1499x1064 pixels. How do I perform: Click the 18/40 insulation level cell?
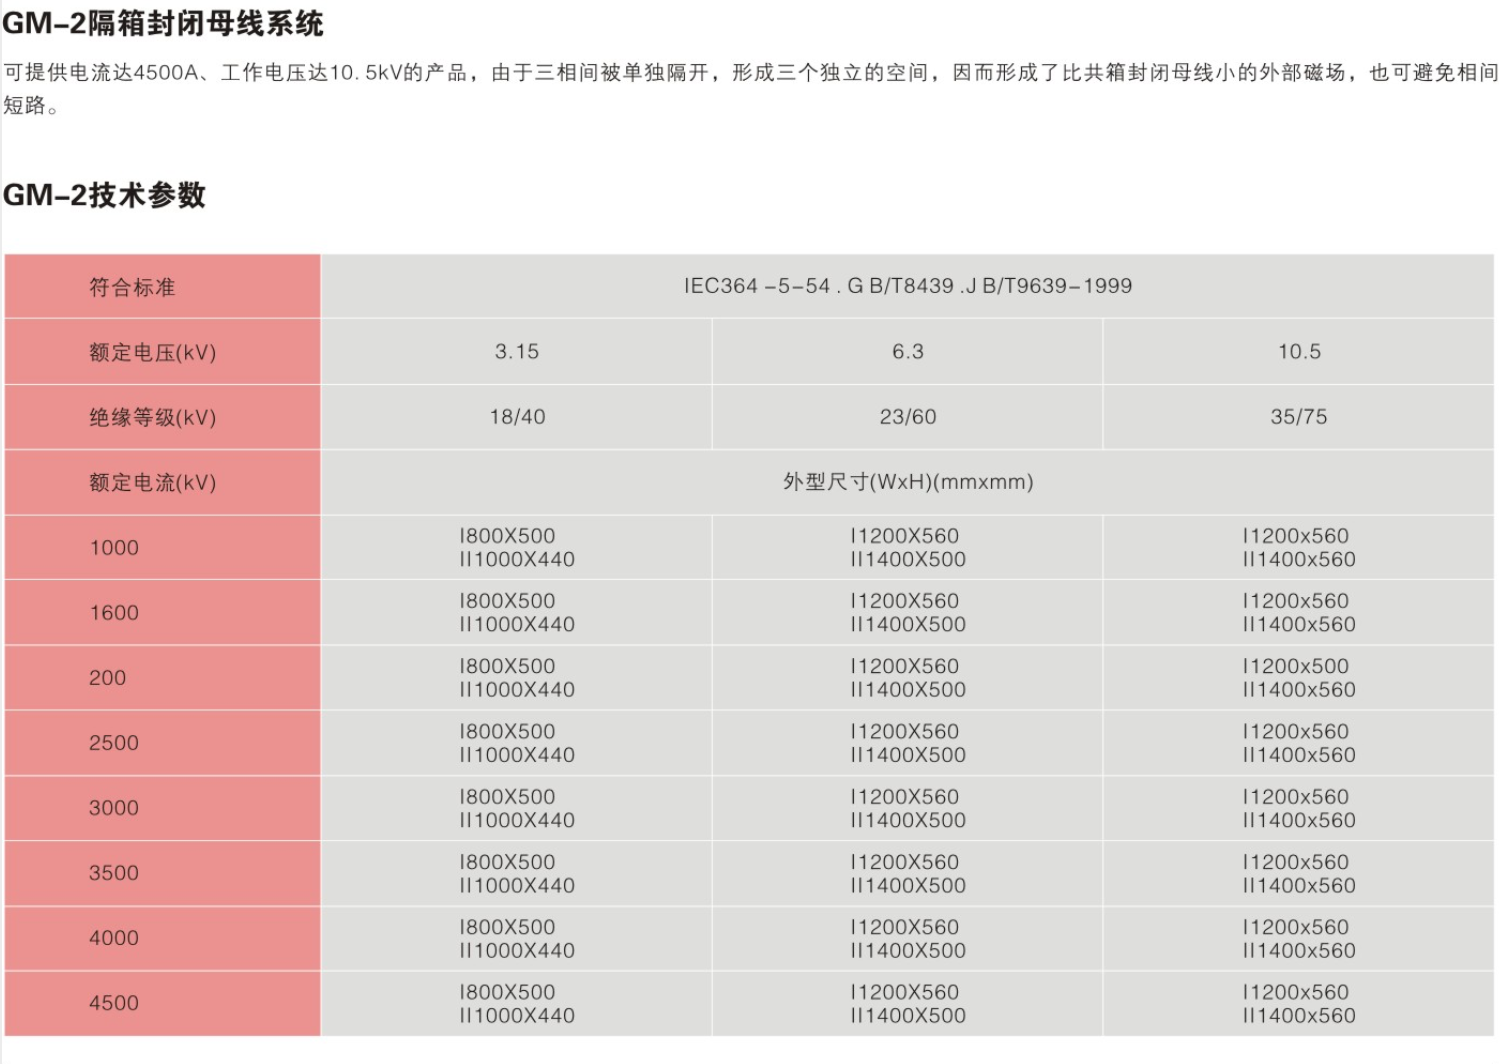516,417
